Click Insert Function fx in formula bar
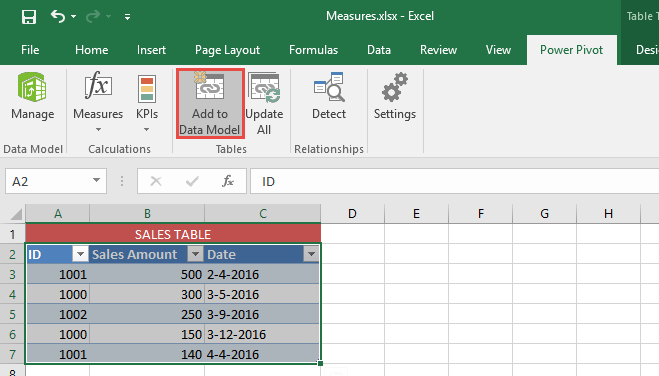The image size is (659, 376). point(228,181)
